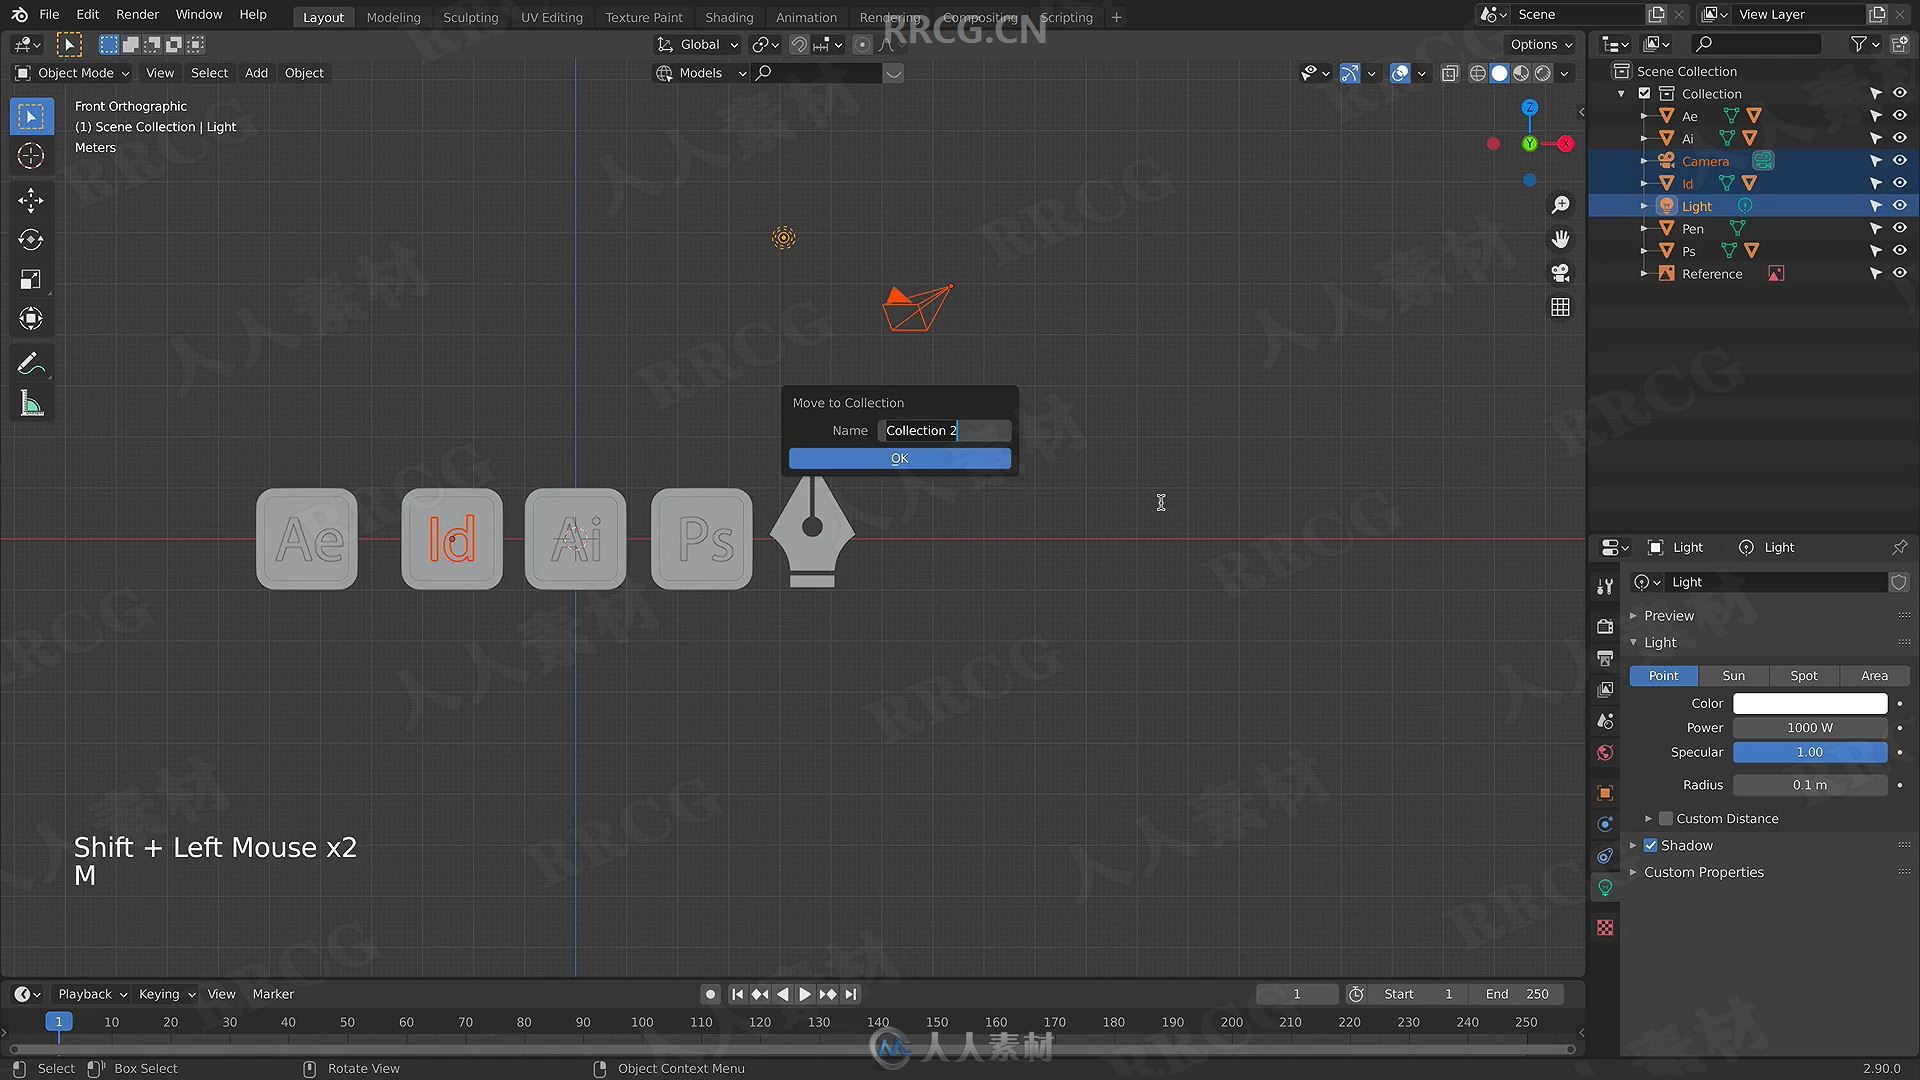Image resolution: width=1920 pixels, height=1080 pixels.
Task: Open the Render properties tab
Action: point(1605,626)
